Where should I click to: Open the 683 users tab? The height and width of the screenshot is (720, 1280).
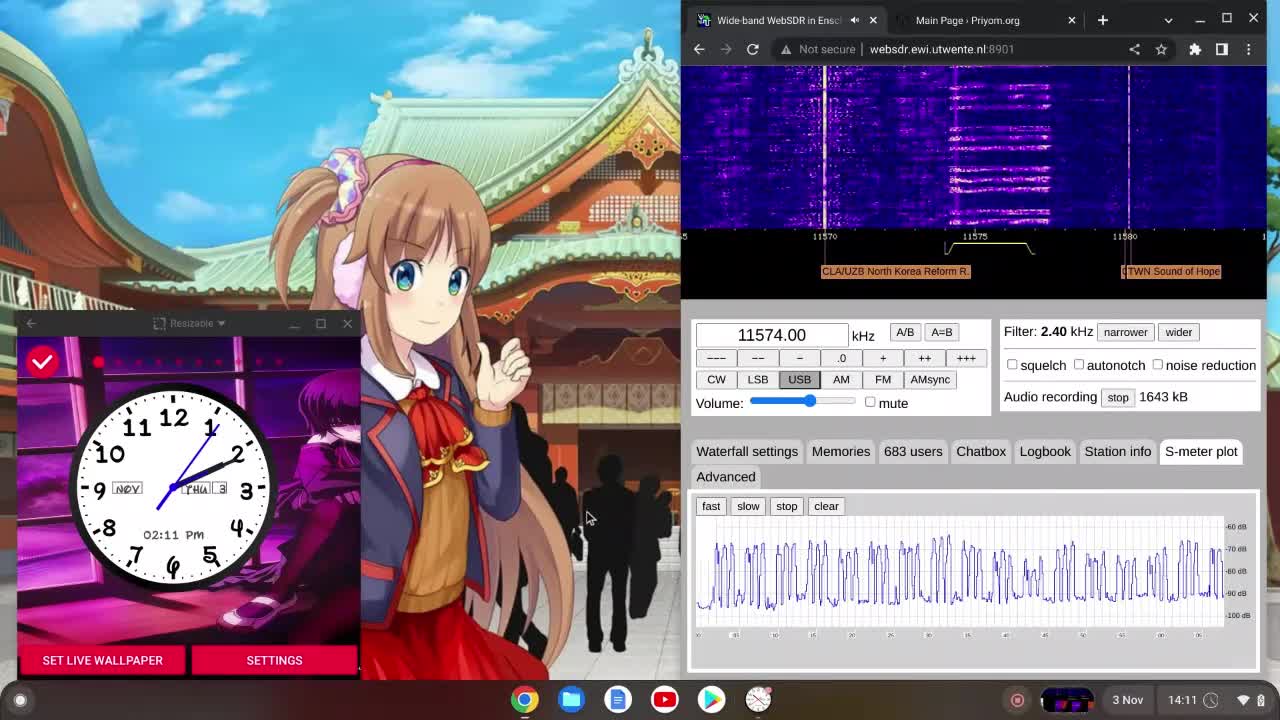tap(913, 451)
